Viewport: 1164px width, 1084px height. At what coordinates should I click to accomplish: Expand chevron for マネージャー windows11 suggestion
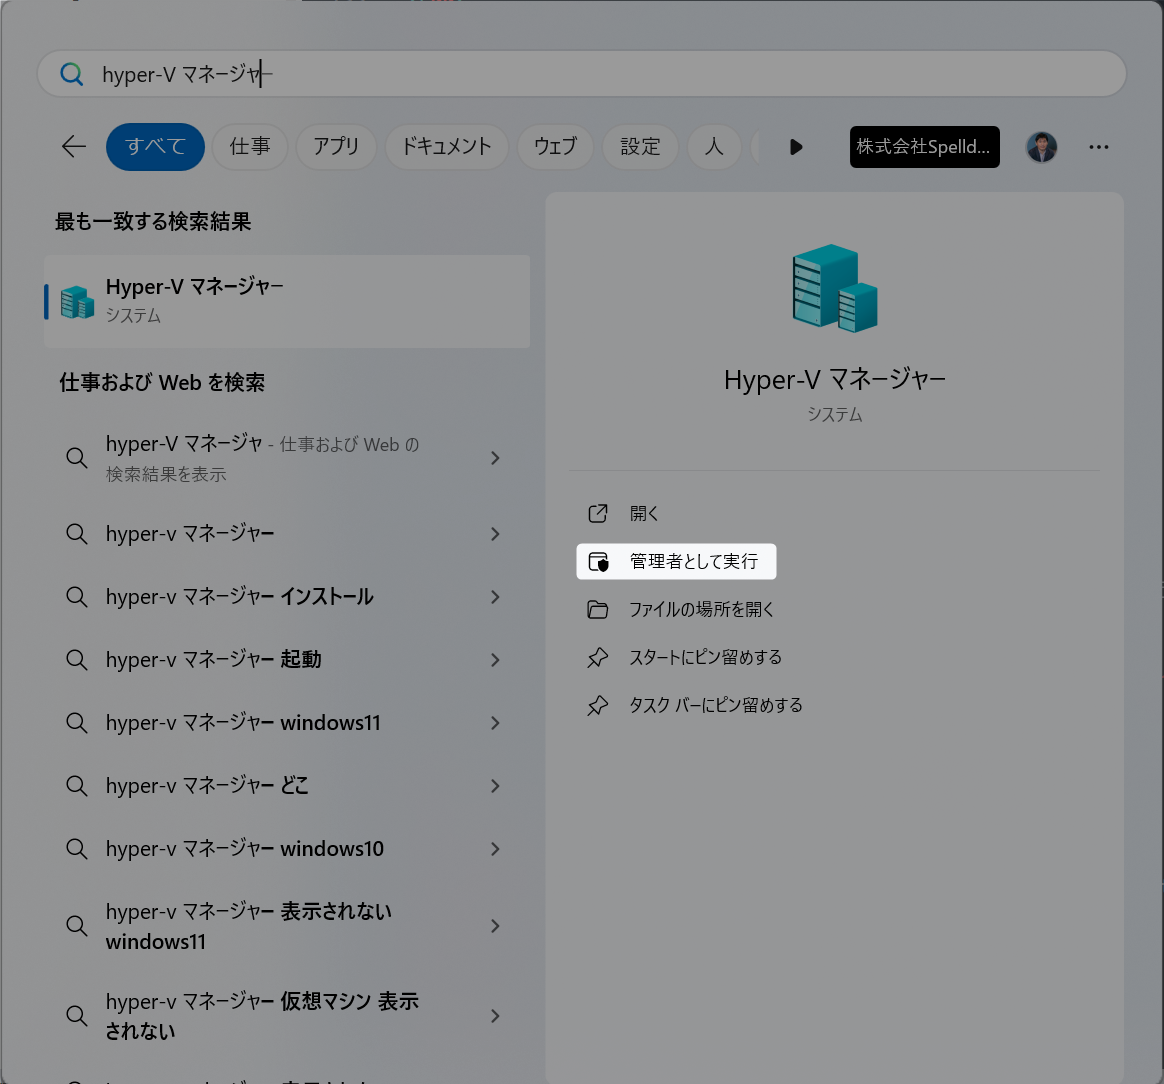tap(495, 723)
